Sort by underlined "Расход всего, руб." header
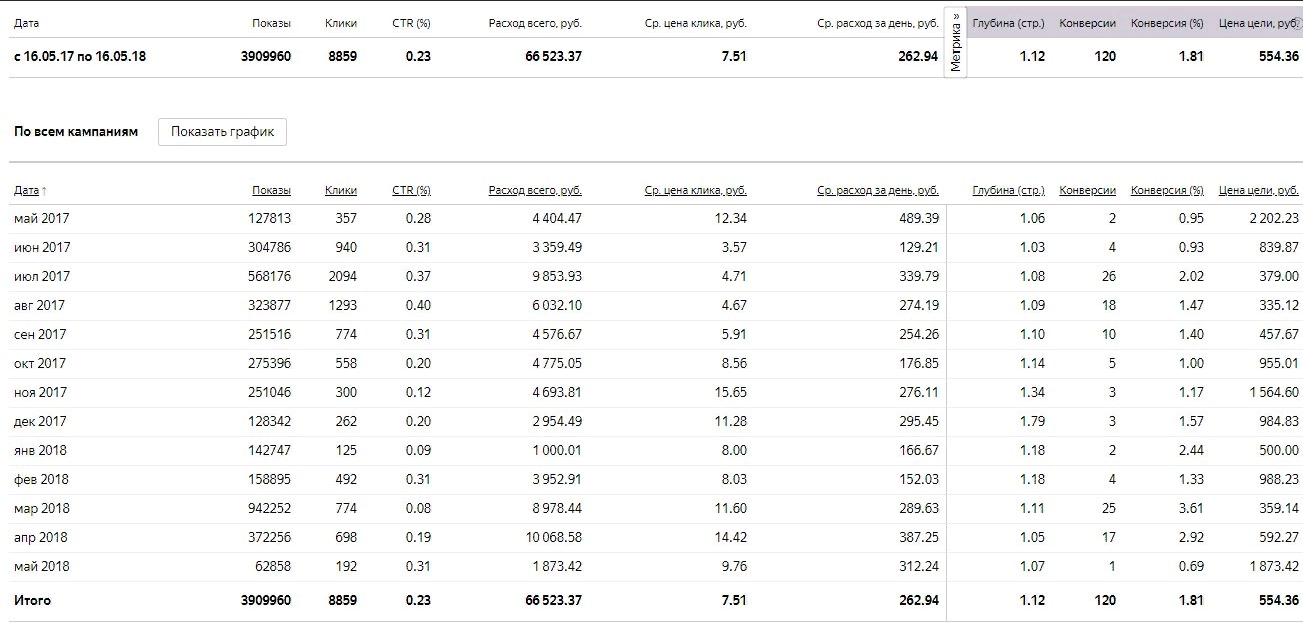 (535, 190)
